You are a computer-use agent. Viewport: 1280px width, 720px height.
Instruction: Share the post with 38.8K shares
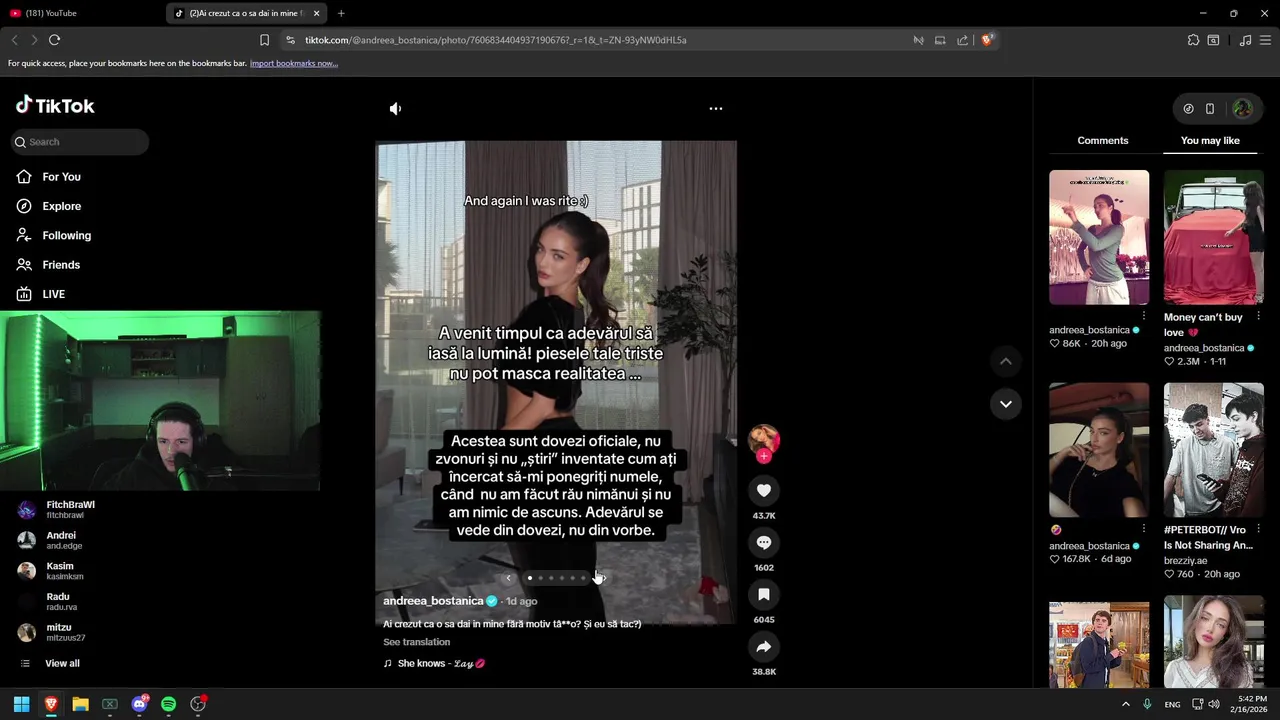(764, 646)
